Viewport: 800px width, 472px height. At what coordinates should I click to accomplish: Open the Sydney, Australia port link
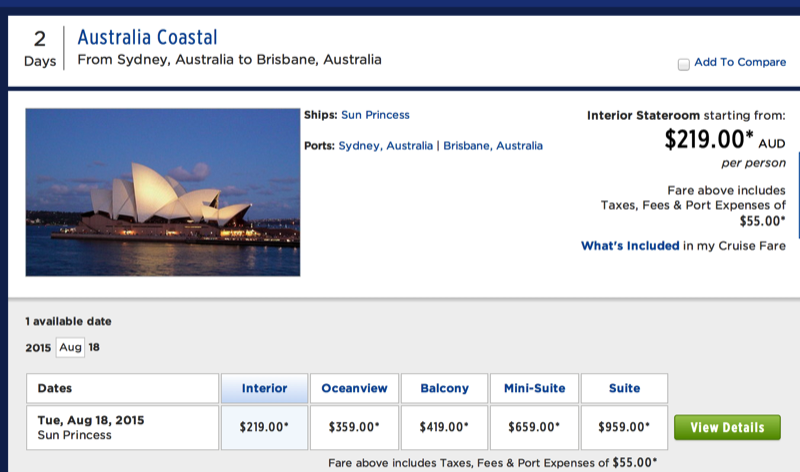click(x=385, y=146)
